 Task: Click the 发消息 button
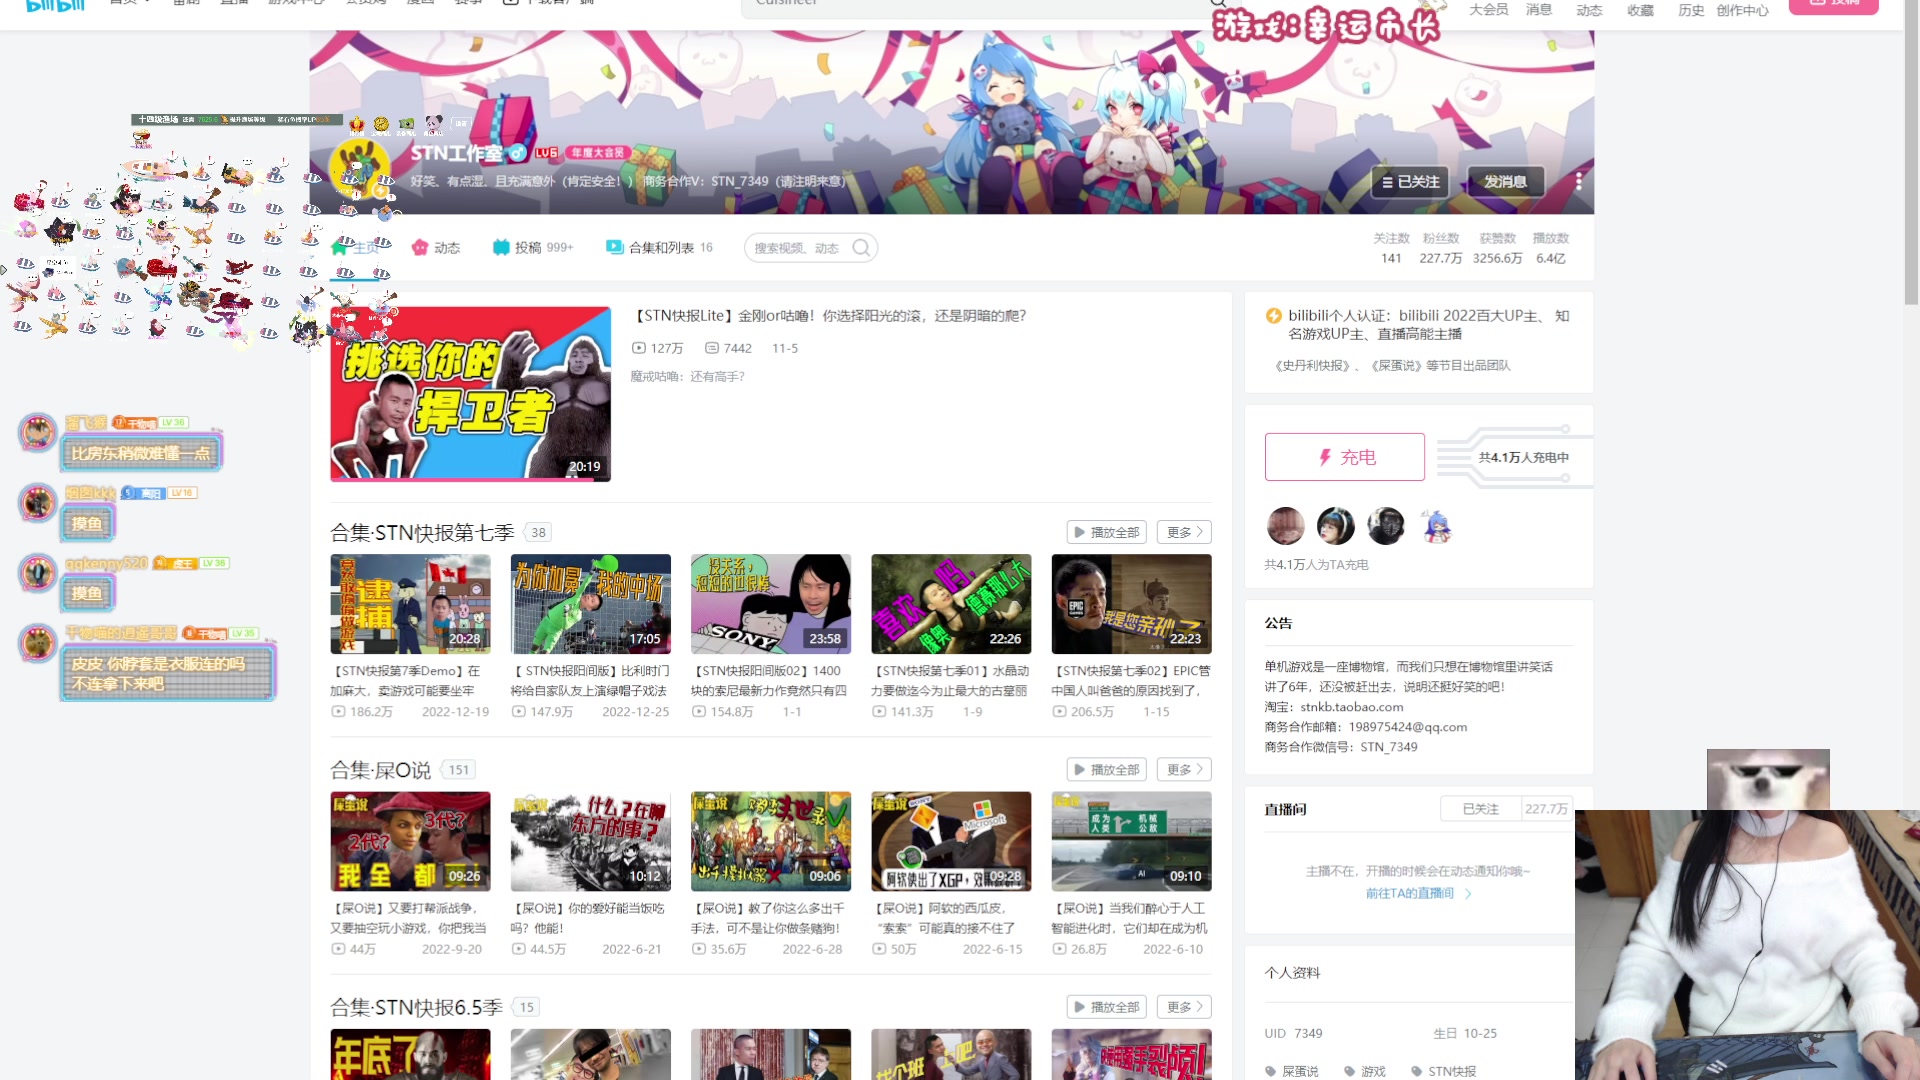(1506, 182)
